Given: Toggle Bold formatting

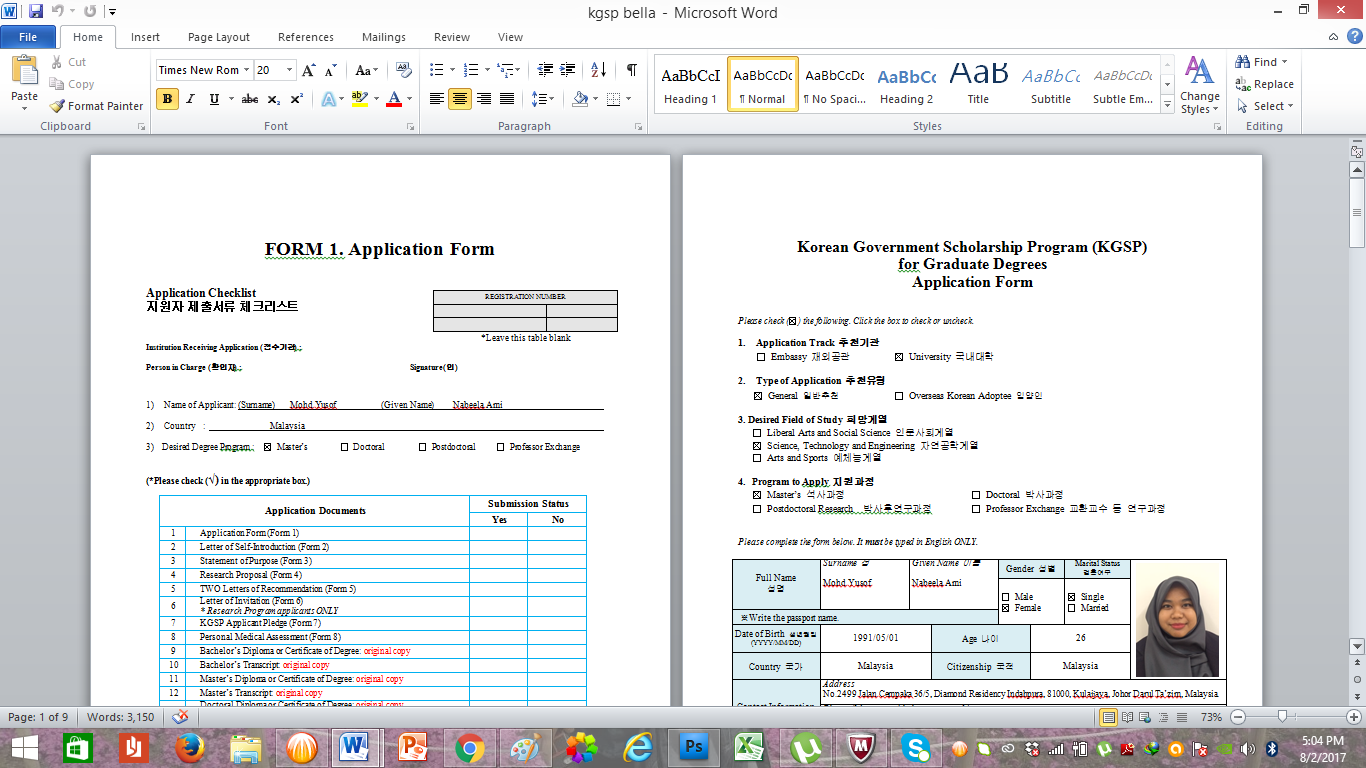Looking at the screenshot, I should click(167, 99).
